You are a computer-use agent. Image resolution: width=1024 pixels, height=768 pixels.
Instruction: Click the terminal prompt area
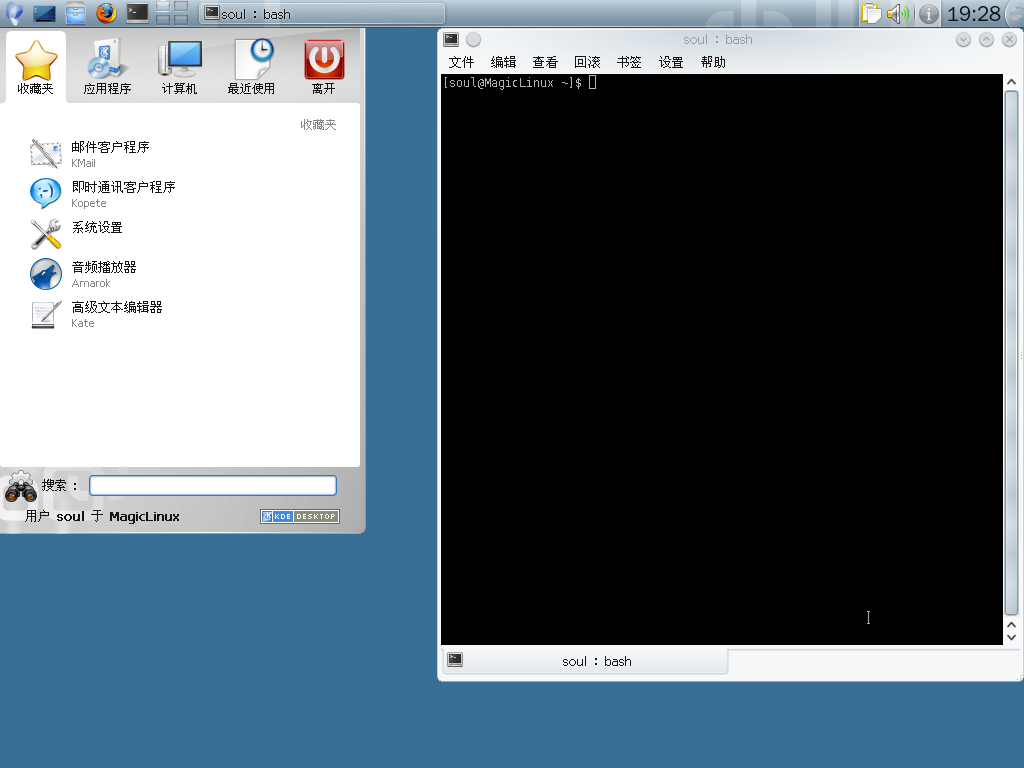pyautogui.click(x=722, y=359)
